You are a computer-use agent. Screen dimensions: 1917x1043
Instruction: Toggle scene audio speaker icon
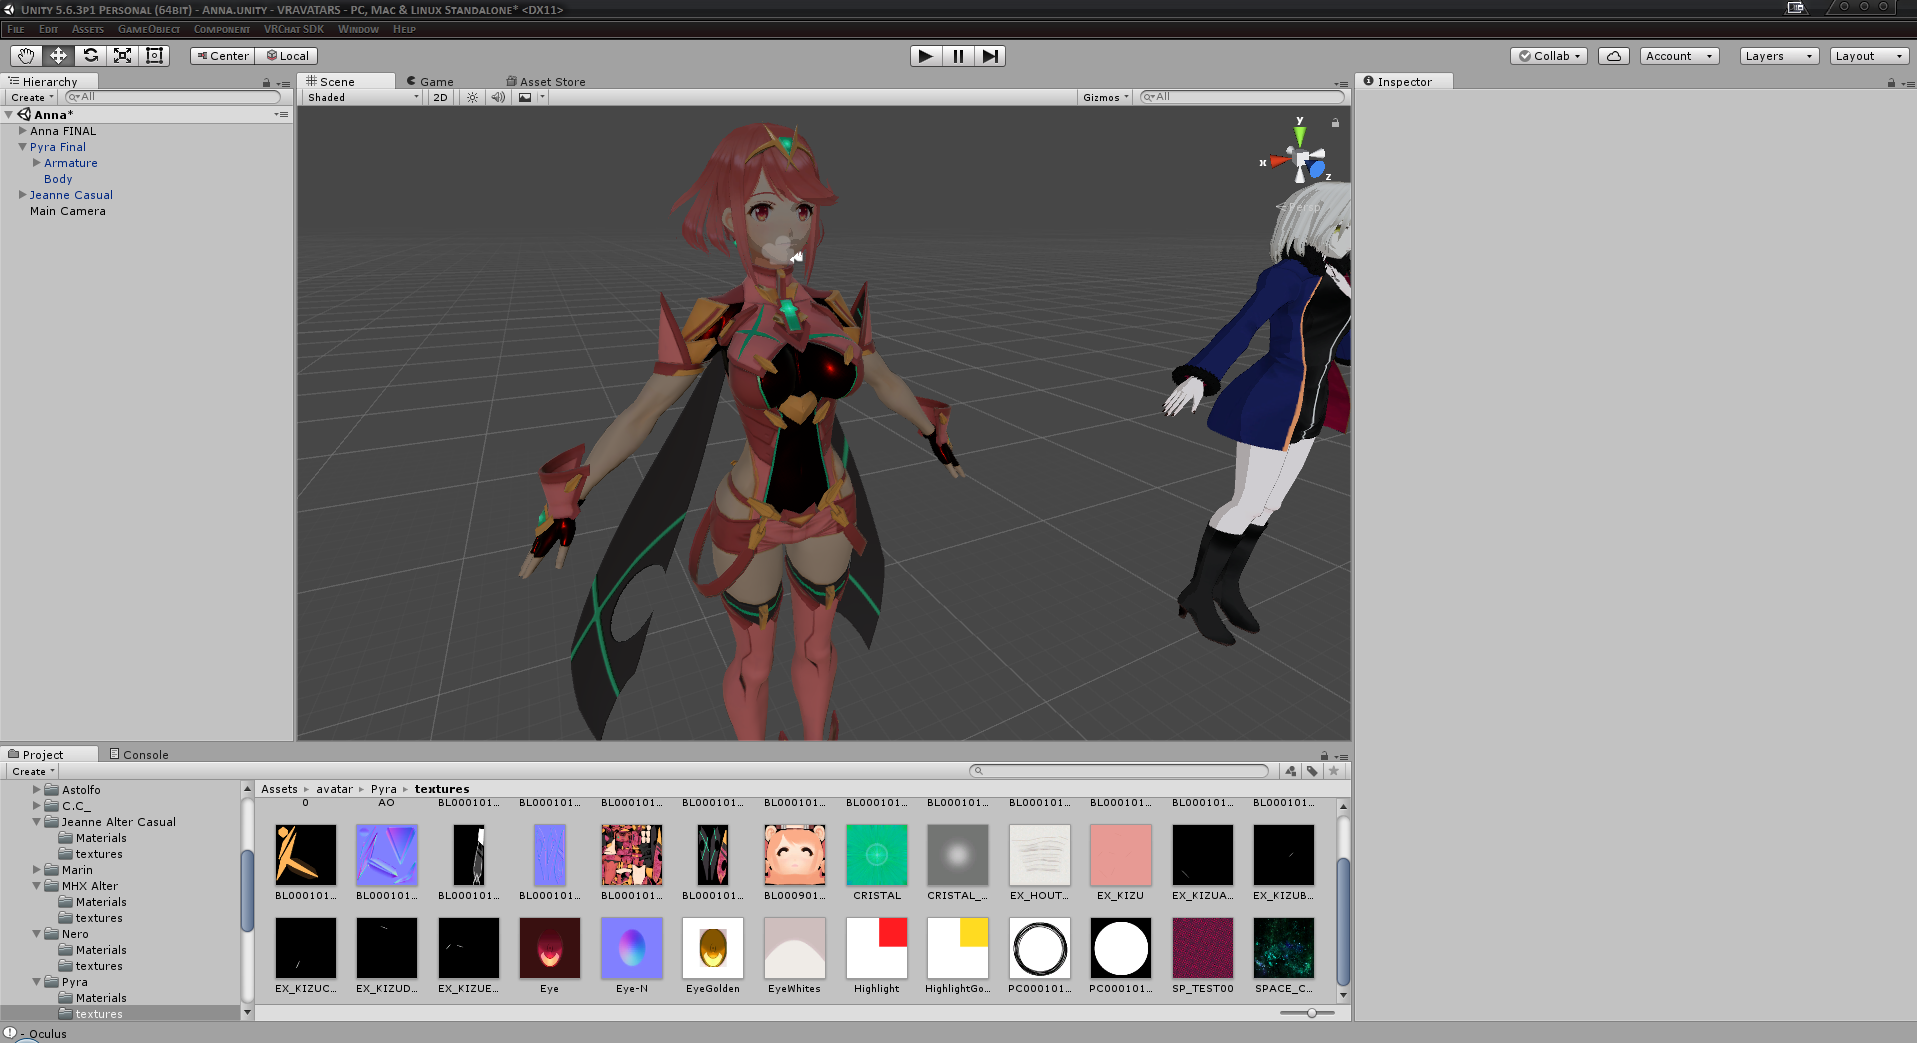pyautogui.click(x=498, y=97)
